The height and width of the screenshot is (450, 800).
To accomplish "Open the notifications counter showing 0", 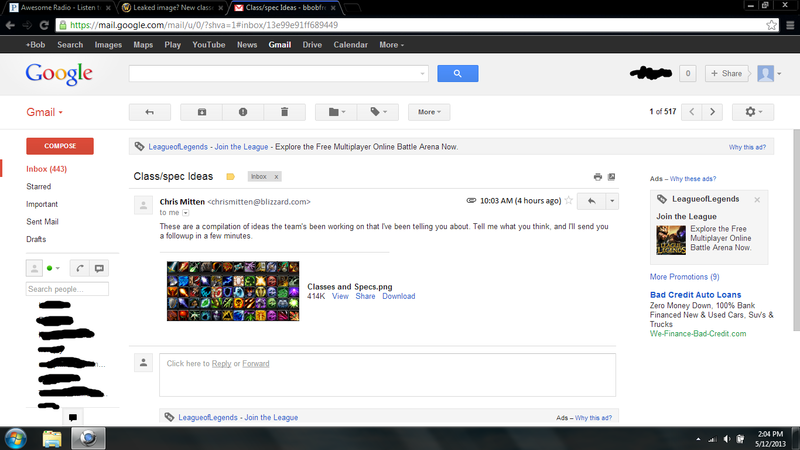I will tap(688, 73).
